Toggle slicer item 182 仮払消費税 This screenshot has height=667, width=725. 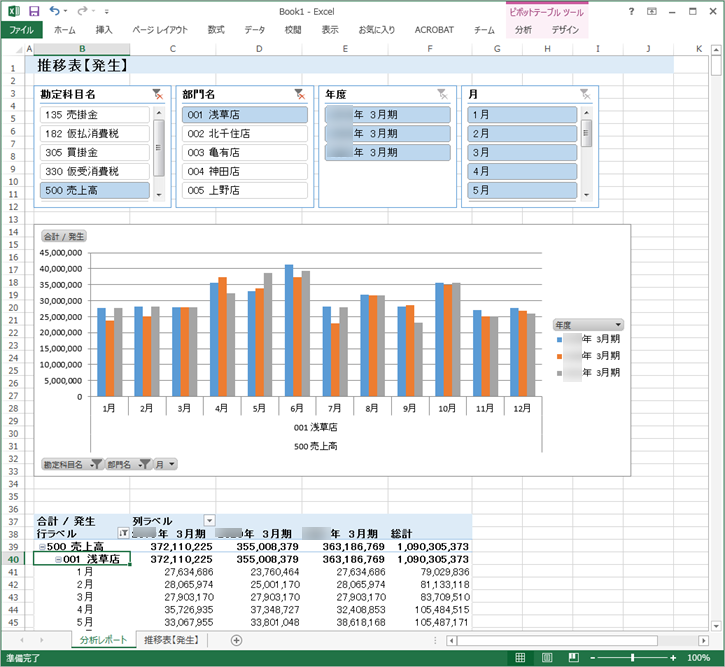[95, 134]
